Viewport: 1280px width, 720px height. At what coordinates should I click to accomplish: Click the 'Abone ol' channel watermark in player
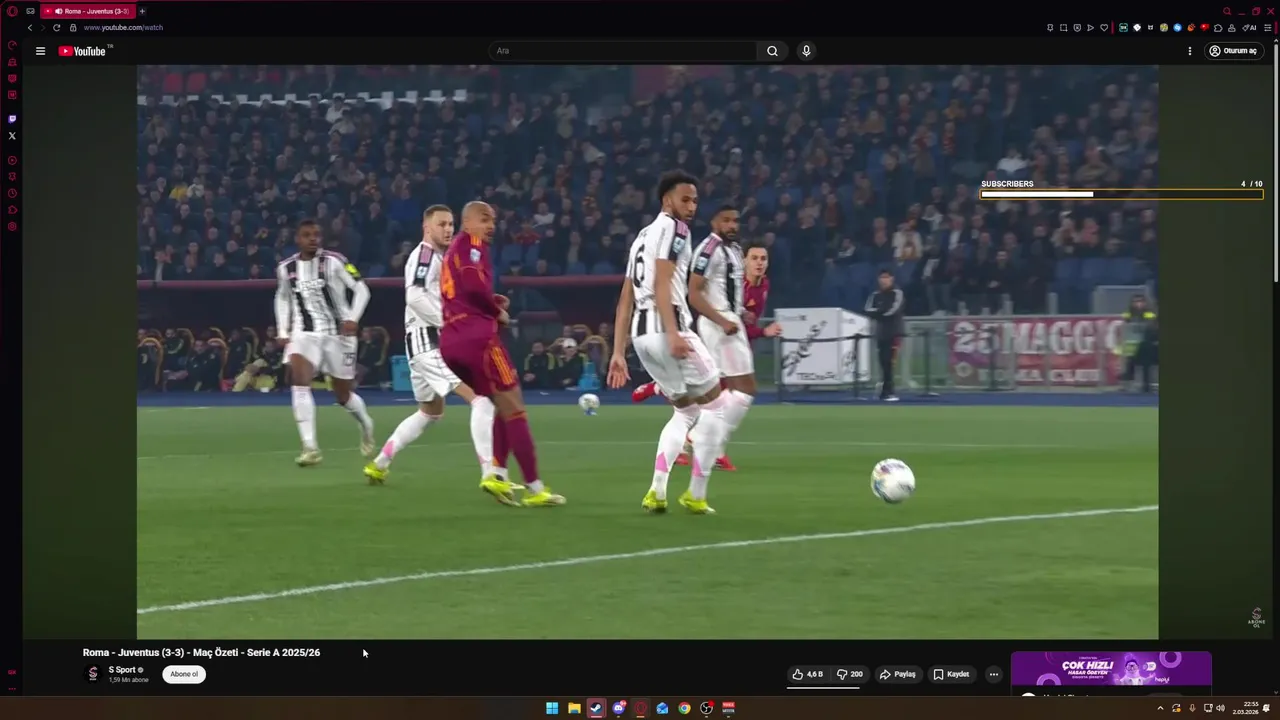tap(1257, 617)
